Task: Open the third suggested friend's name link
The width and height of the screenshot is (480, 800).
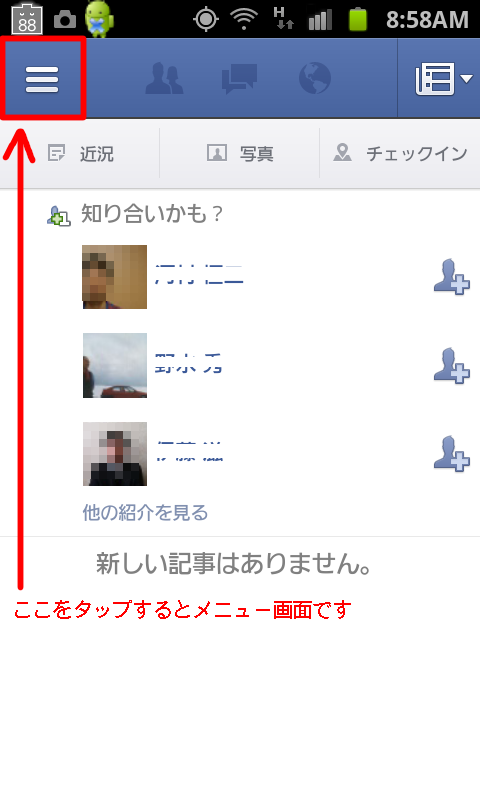Action: (x=189, y=451)
